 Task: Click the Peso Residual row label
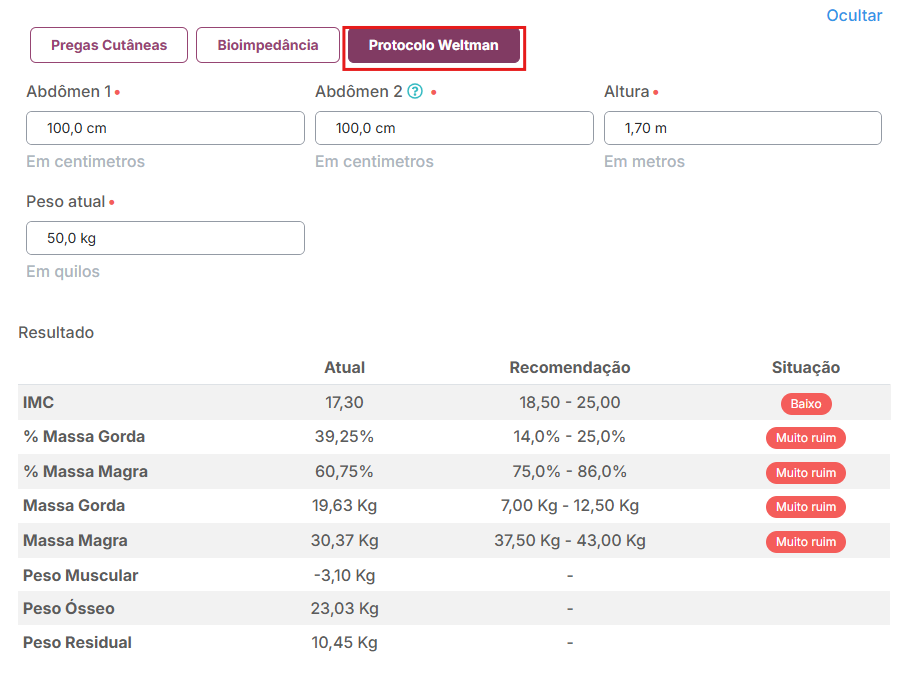point(77,643)
